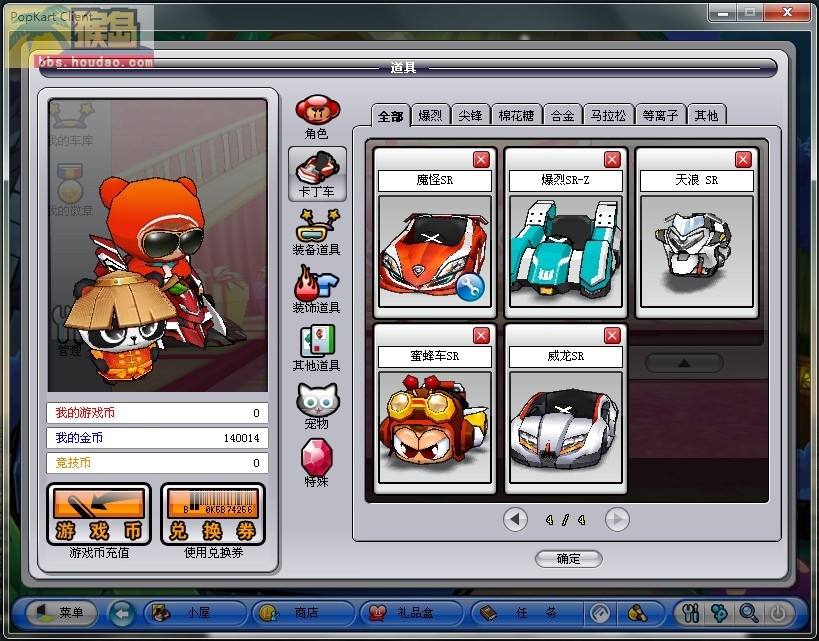Open 使用兑换券 redeem voucher

tap(213, 515)
